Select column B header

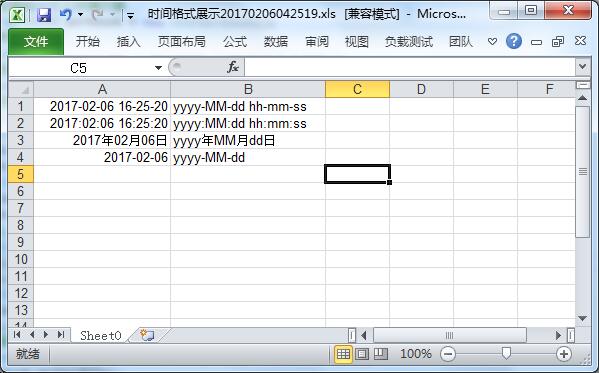coord(248,89)
